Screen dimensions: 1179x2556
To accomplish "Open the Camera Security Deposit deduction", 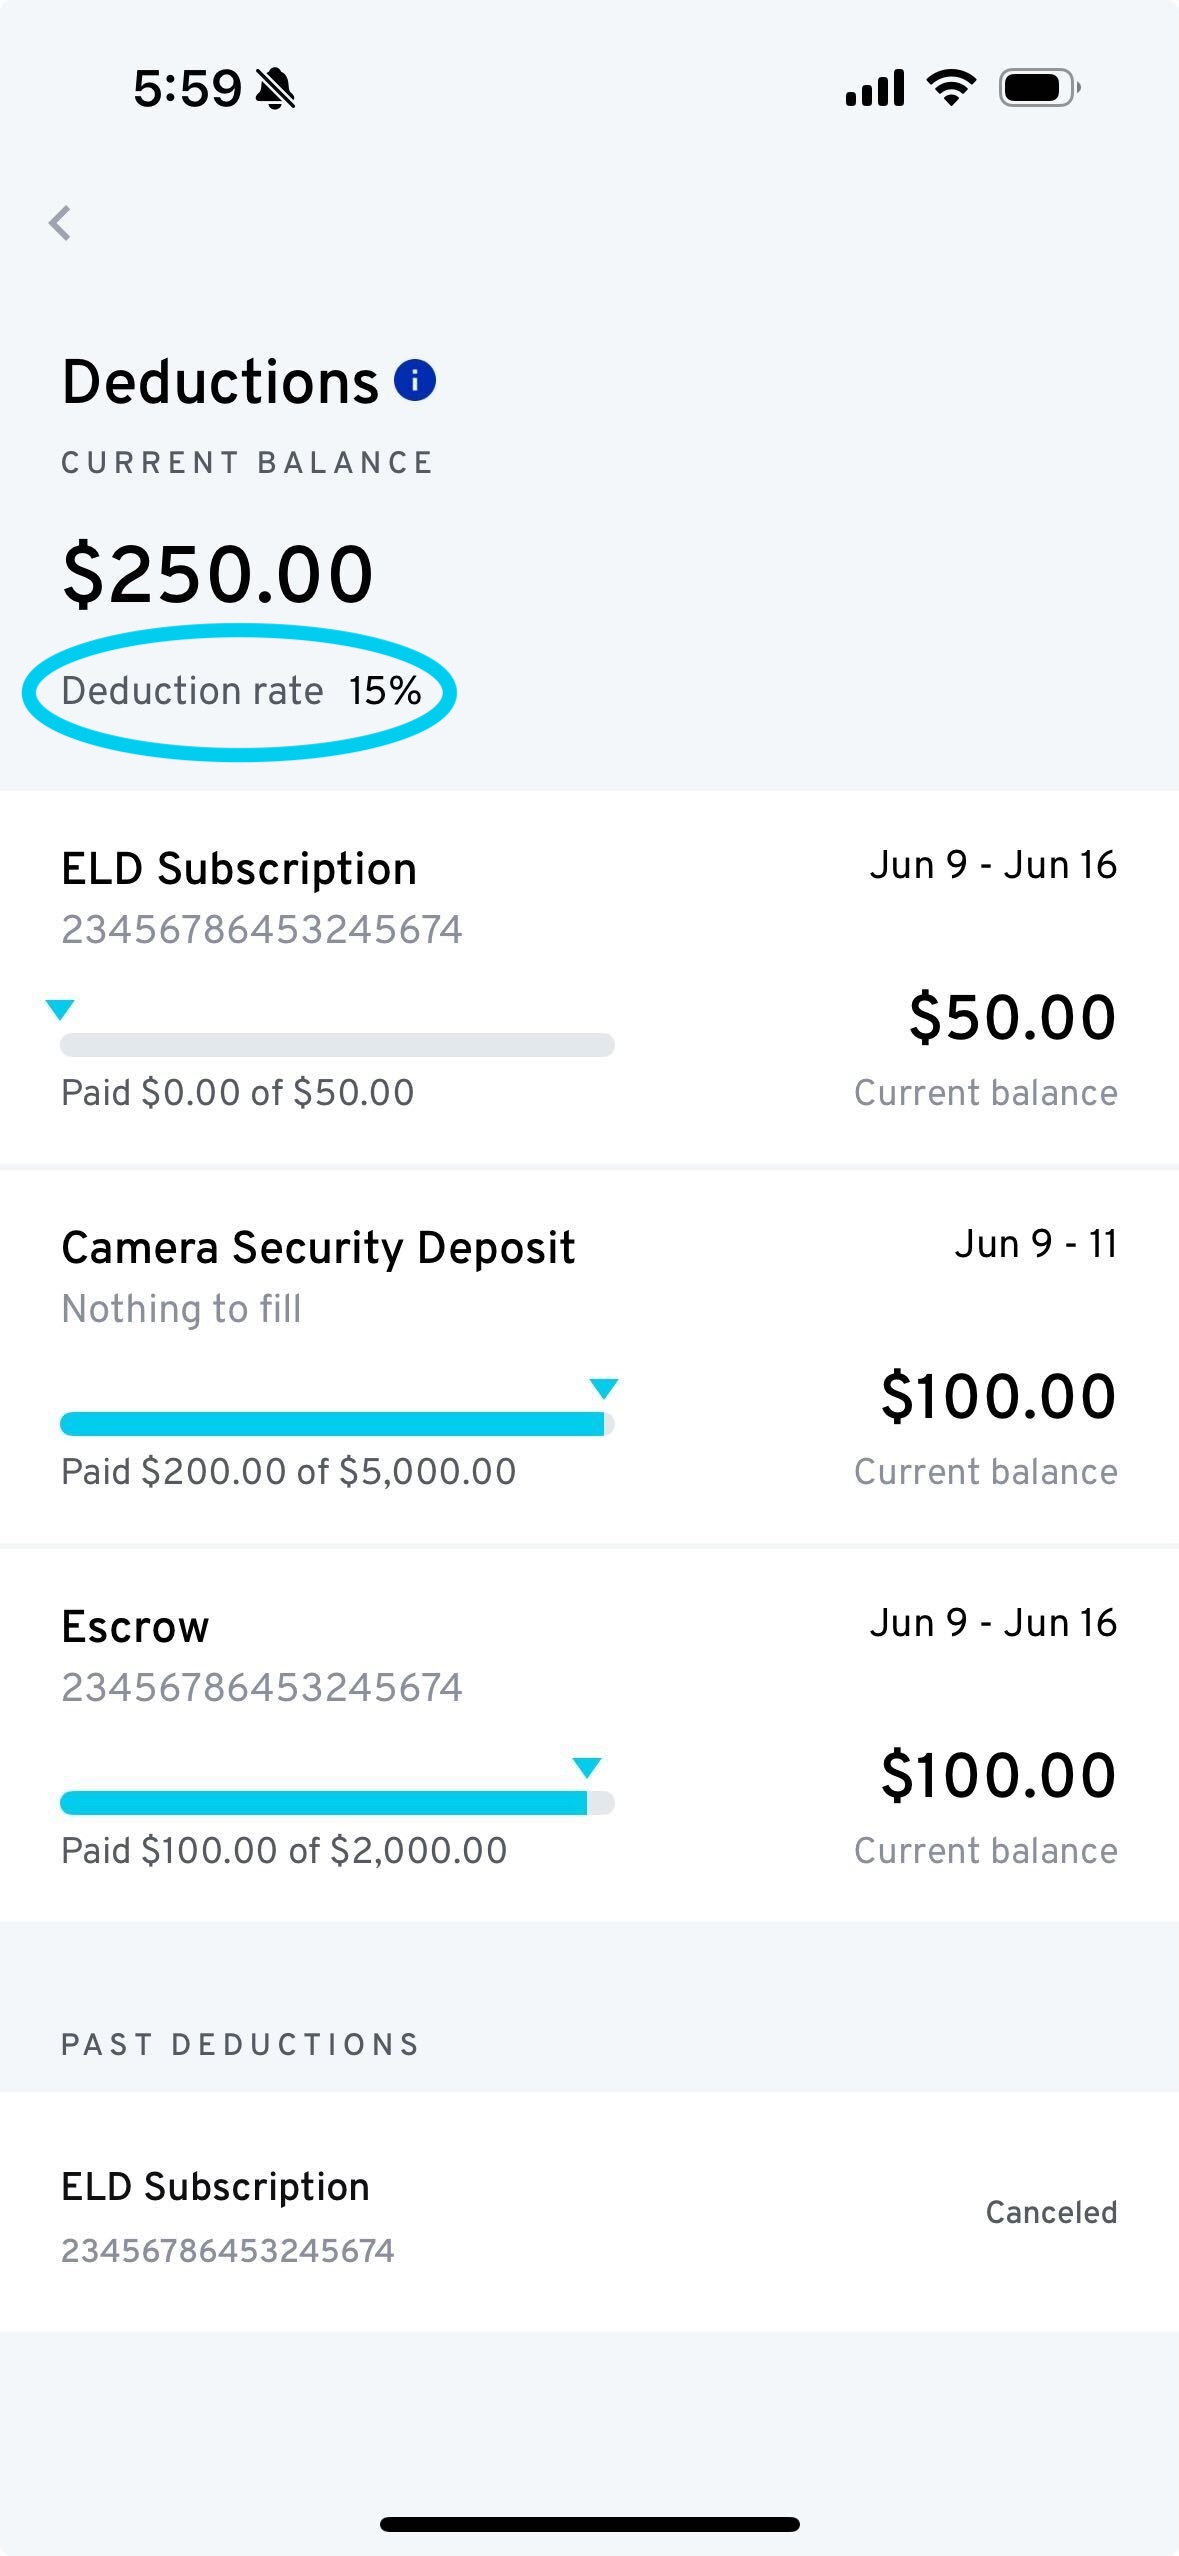I will tap(589, 1357).
